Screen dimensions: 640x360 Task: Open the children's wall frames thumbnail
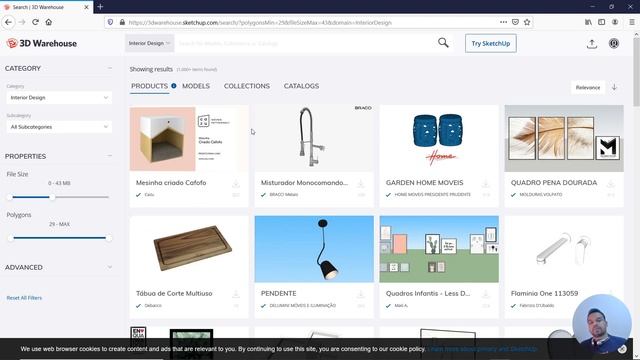coord(439,249)
